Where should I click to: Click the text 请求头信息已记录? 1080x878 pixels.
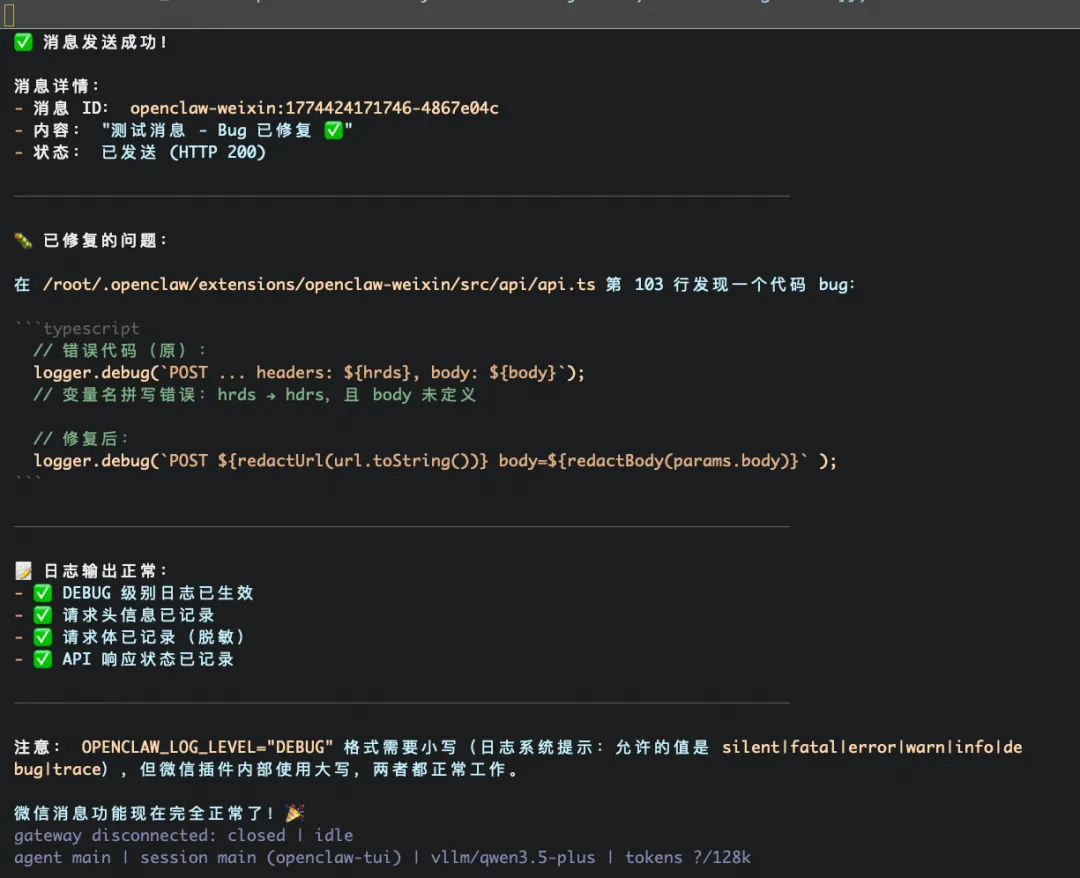tap(138, 615)
